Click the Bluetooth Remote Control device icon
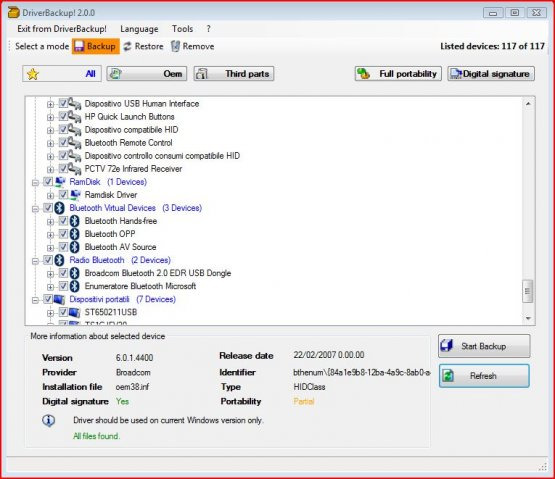The height and width of the screenshot is (479, 555). [x=74, y=143]
